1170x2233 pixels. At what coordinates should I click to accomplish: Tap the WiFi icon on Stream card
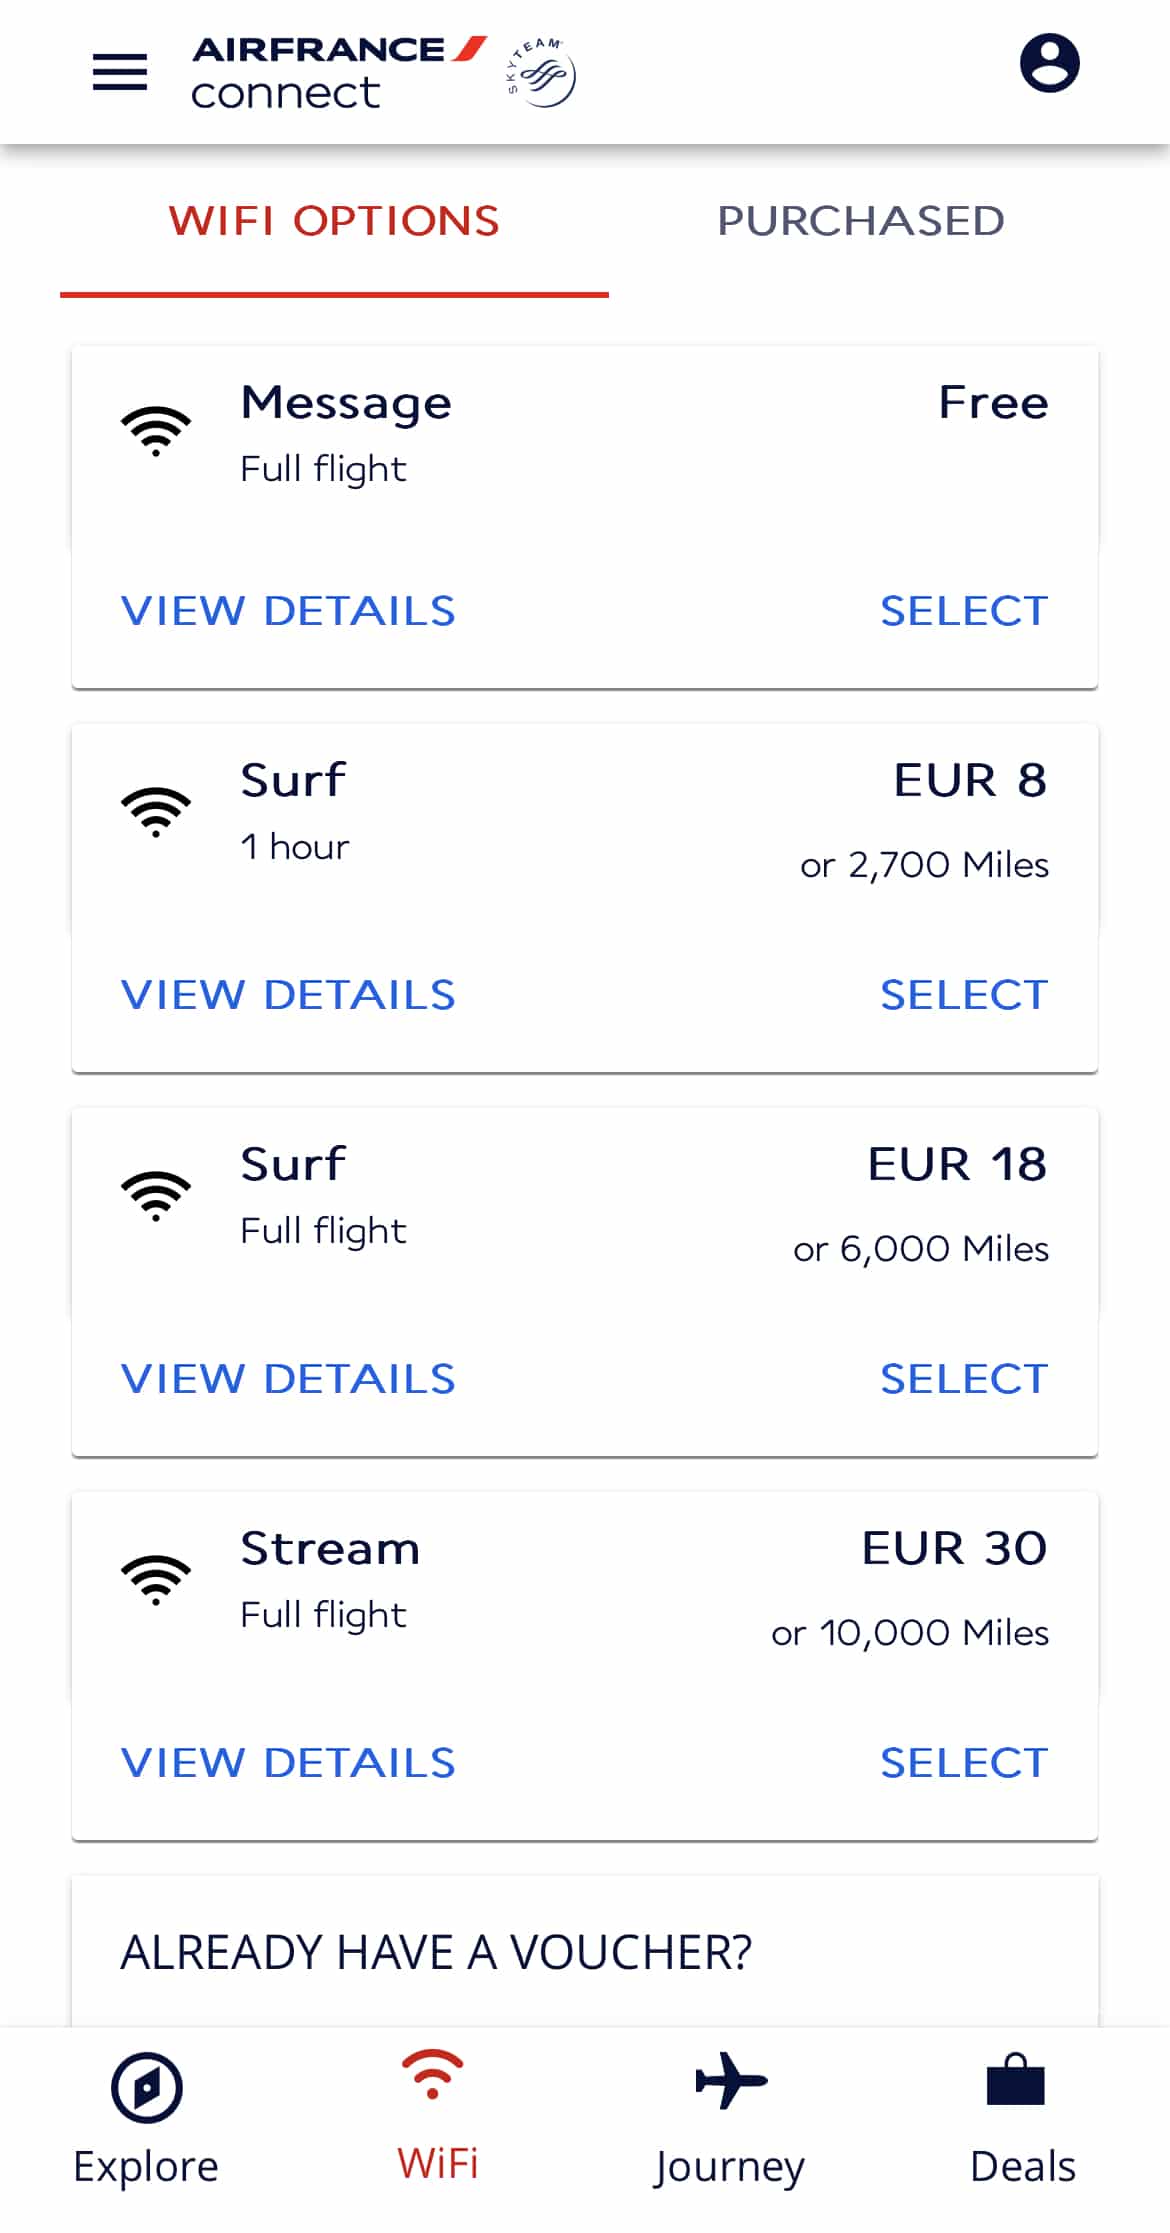[x=156, y=1580]
